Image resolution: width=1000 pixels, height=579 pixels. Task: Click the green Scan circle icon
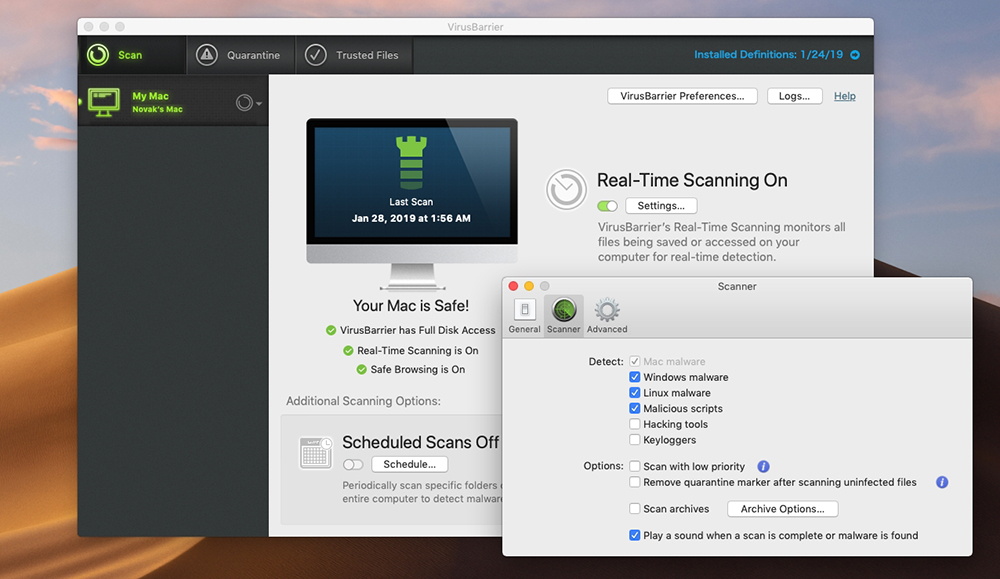[98, 55]
